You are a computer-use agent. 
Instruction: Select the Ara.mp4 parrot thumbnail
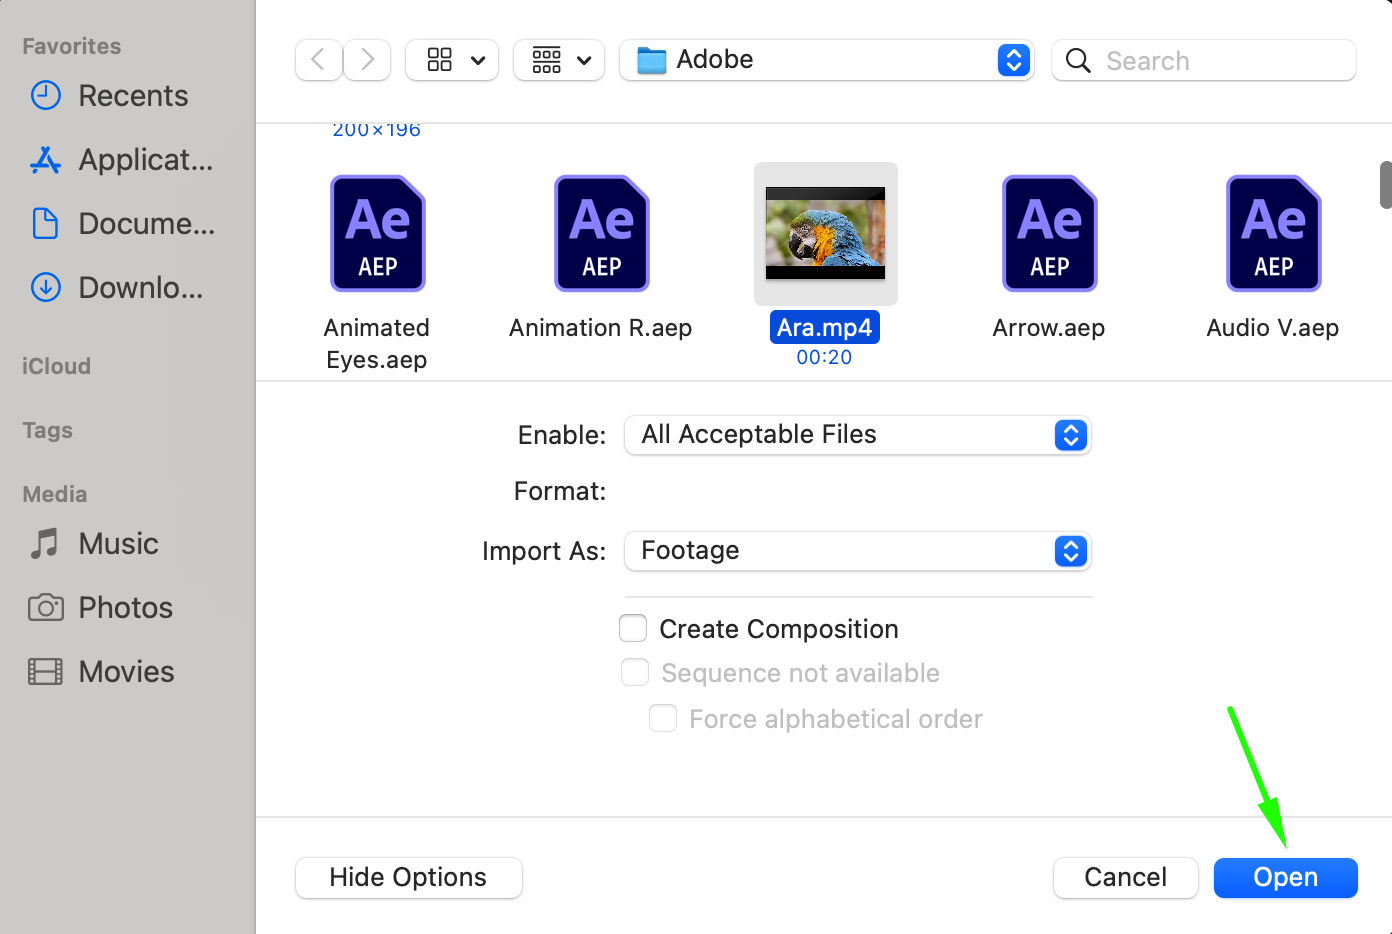pos(825,233)
